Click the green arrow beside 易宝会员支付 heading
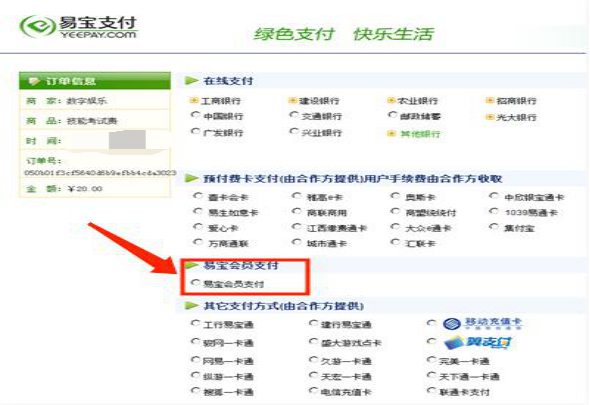Screen dimensions: 590x405 192,265
